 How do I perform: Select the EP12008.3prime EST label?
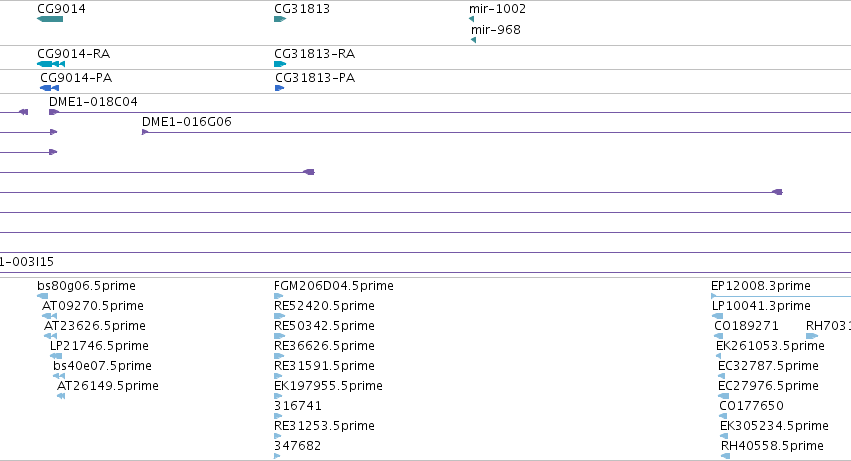(x=760, y=286)
